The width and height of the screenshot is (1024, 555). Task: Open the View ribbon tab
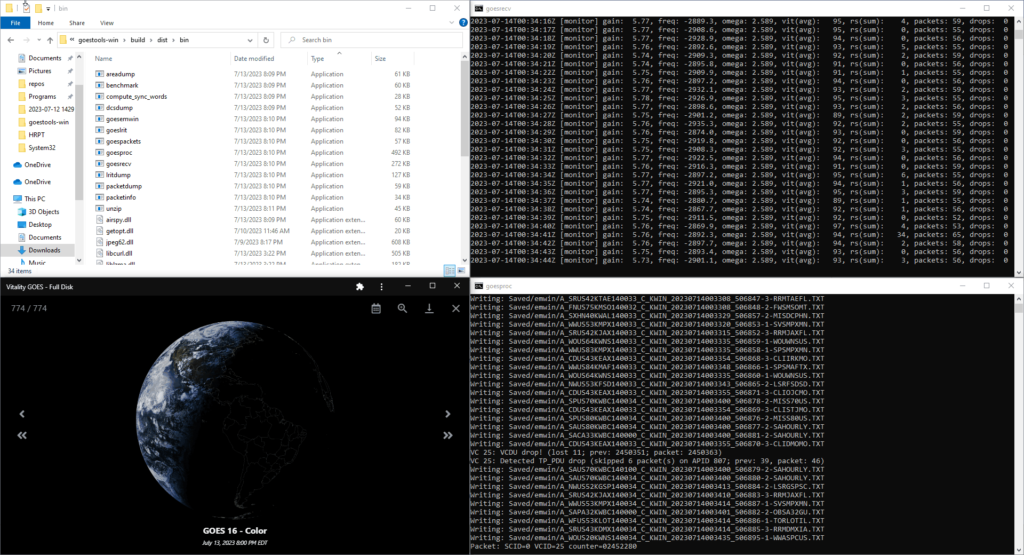[107, 23]
